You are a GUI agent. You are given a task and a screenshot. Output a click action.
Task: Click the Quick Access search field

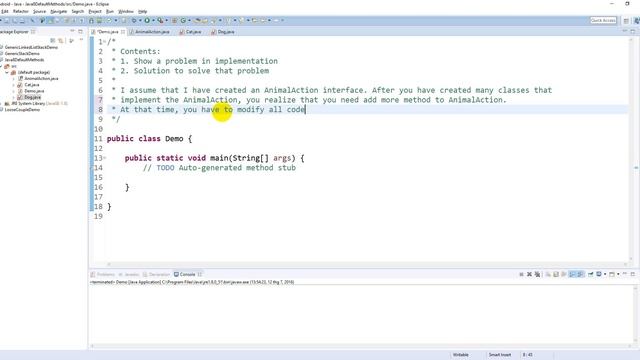[603, 20]
